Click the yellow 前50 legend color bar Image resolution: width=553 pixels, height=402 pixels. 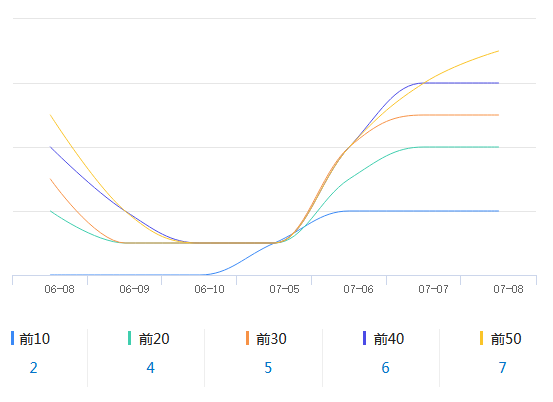point(482,338)
